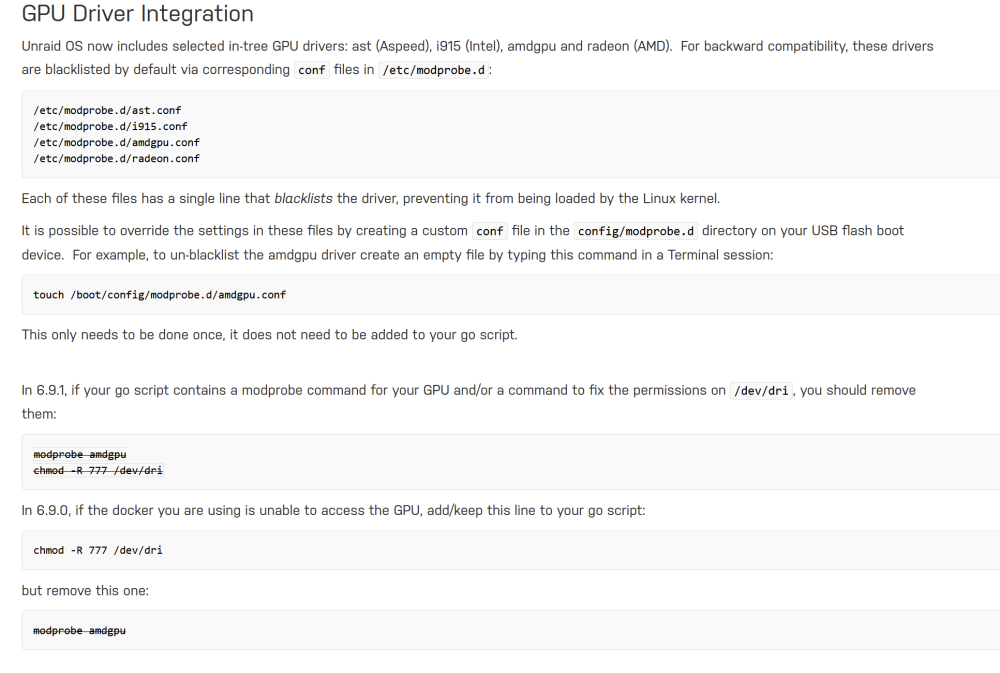The width and height of the screenshot is (1000, 673).
Task: Click the struck-through chmod -R 777 line
Action: pyautogui.click(x=98, y=470)
